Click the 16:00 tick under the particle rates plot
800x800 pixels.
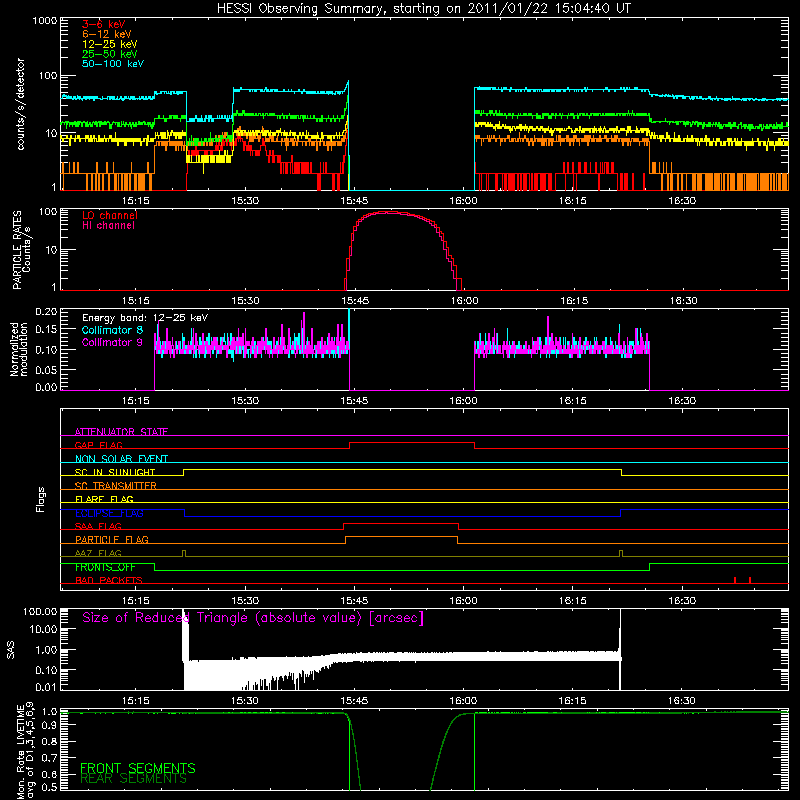coord(464,301)
